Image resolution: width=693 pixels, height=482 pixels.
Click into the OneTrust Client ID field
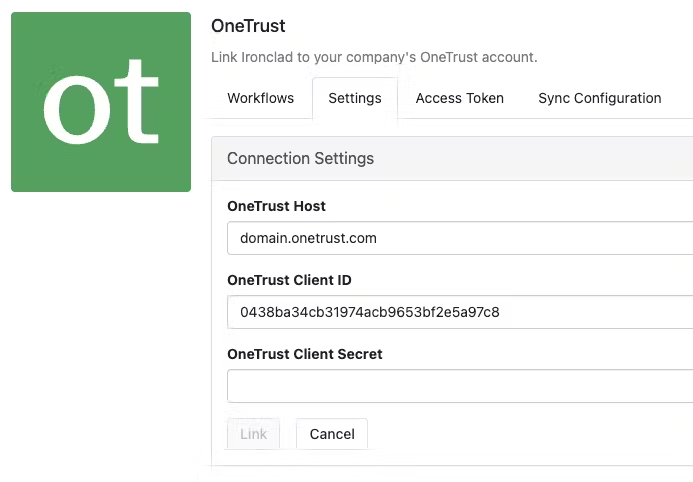460,312
